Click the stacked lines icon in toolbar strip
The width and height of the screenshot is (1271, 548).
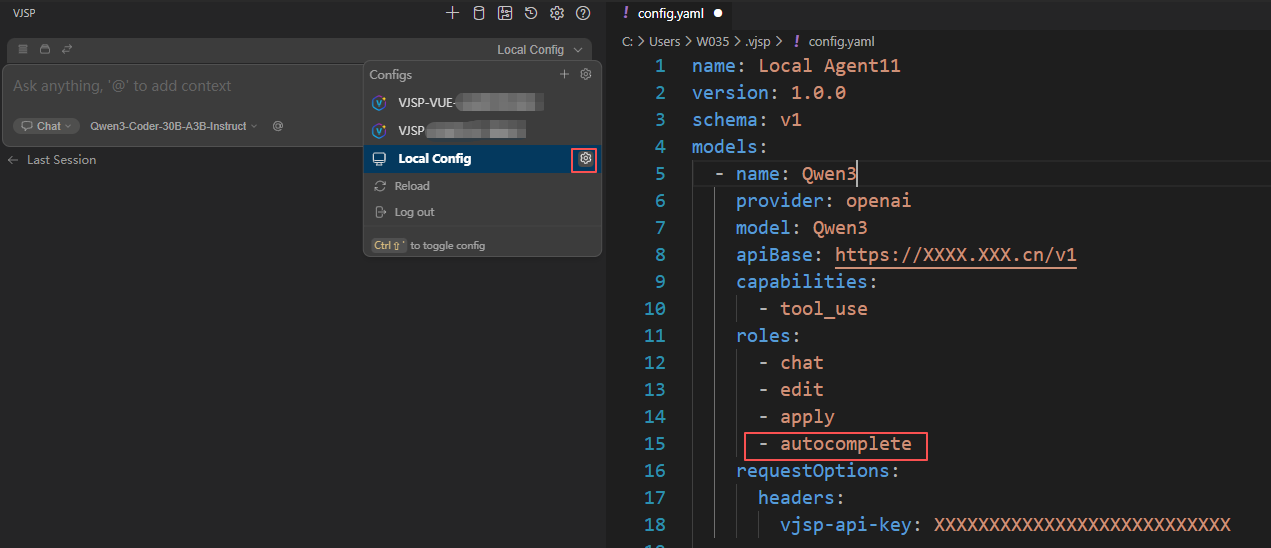23,49
